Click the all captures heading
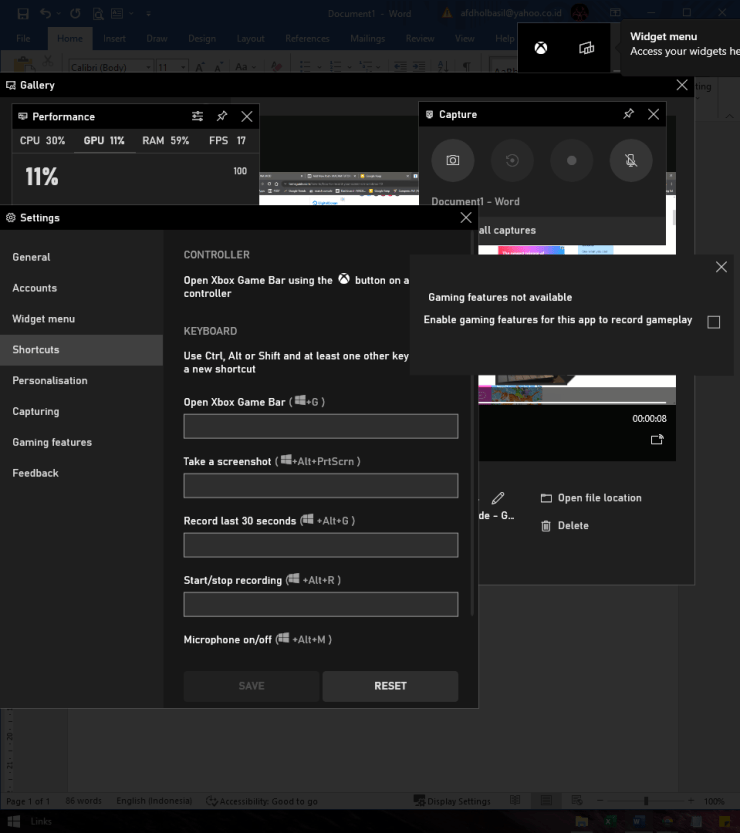The width and height of the screenshot is (740, 833). [507, 230]
